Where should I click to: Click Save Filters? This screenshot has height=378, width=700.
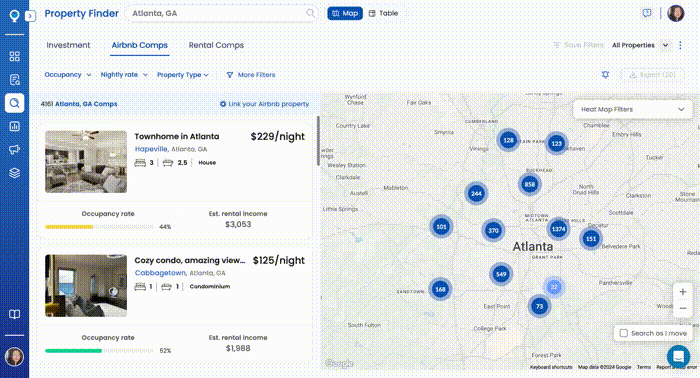[x=579, y=45]
